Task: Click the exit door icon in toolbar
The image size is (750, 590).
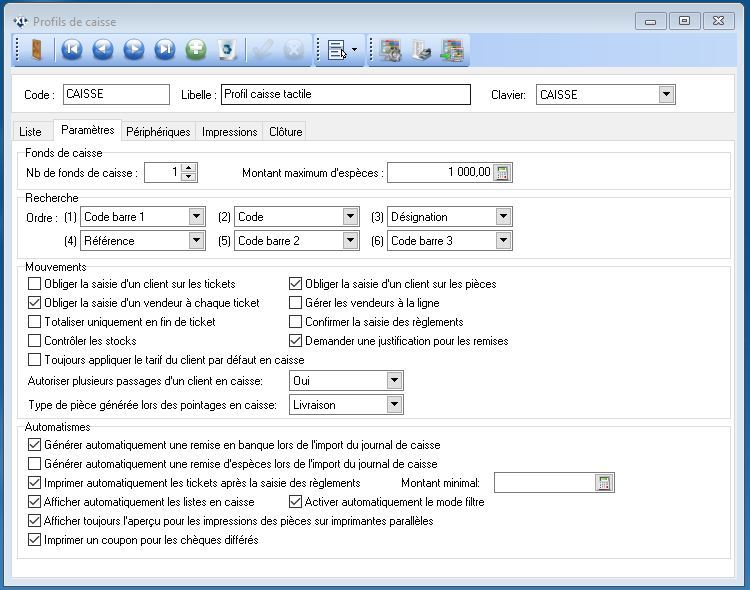Action: point(36,49)
